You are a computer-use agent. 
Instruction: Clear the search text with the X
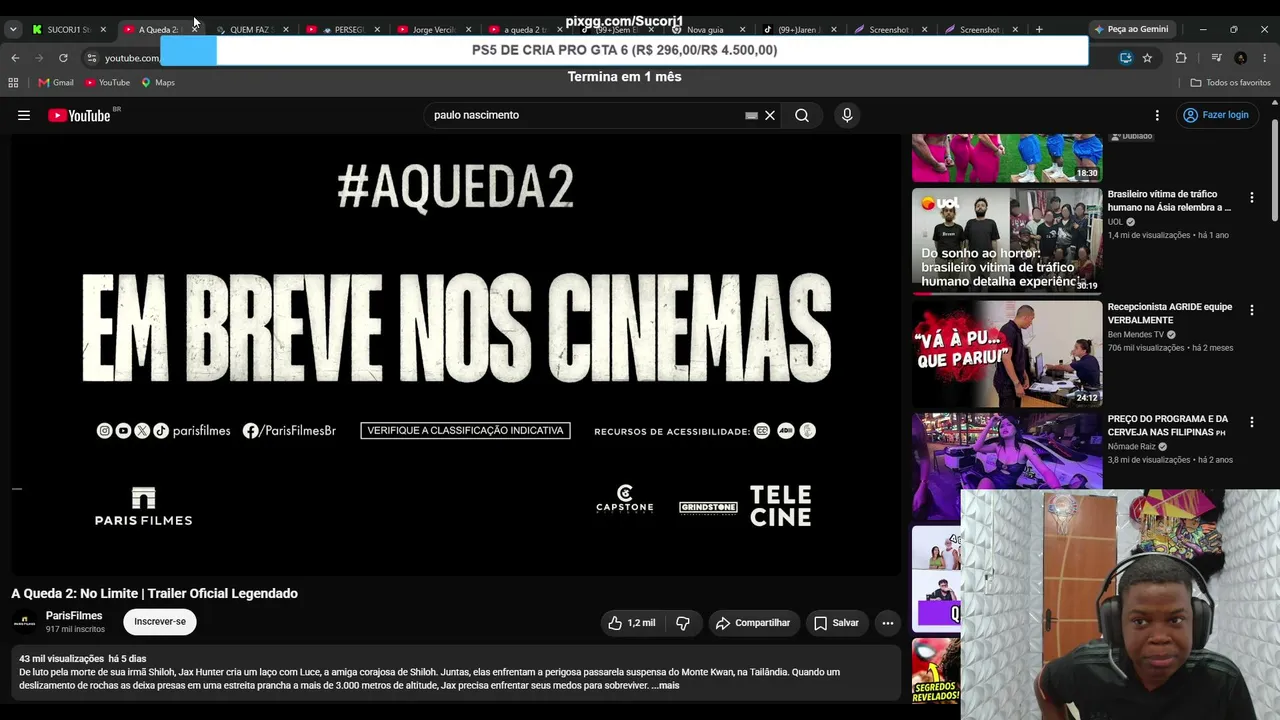770,115
